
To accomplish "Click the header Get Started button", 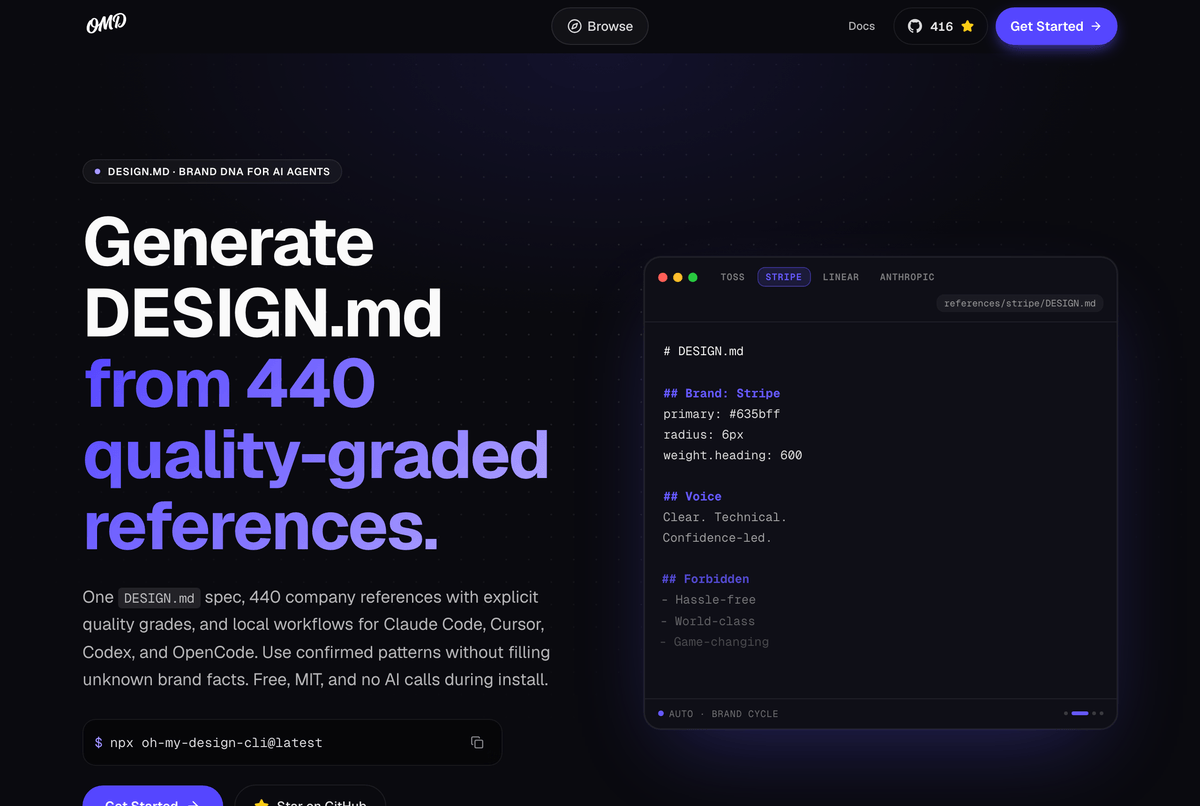I will tap(1056, 26).
